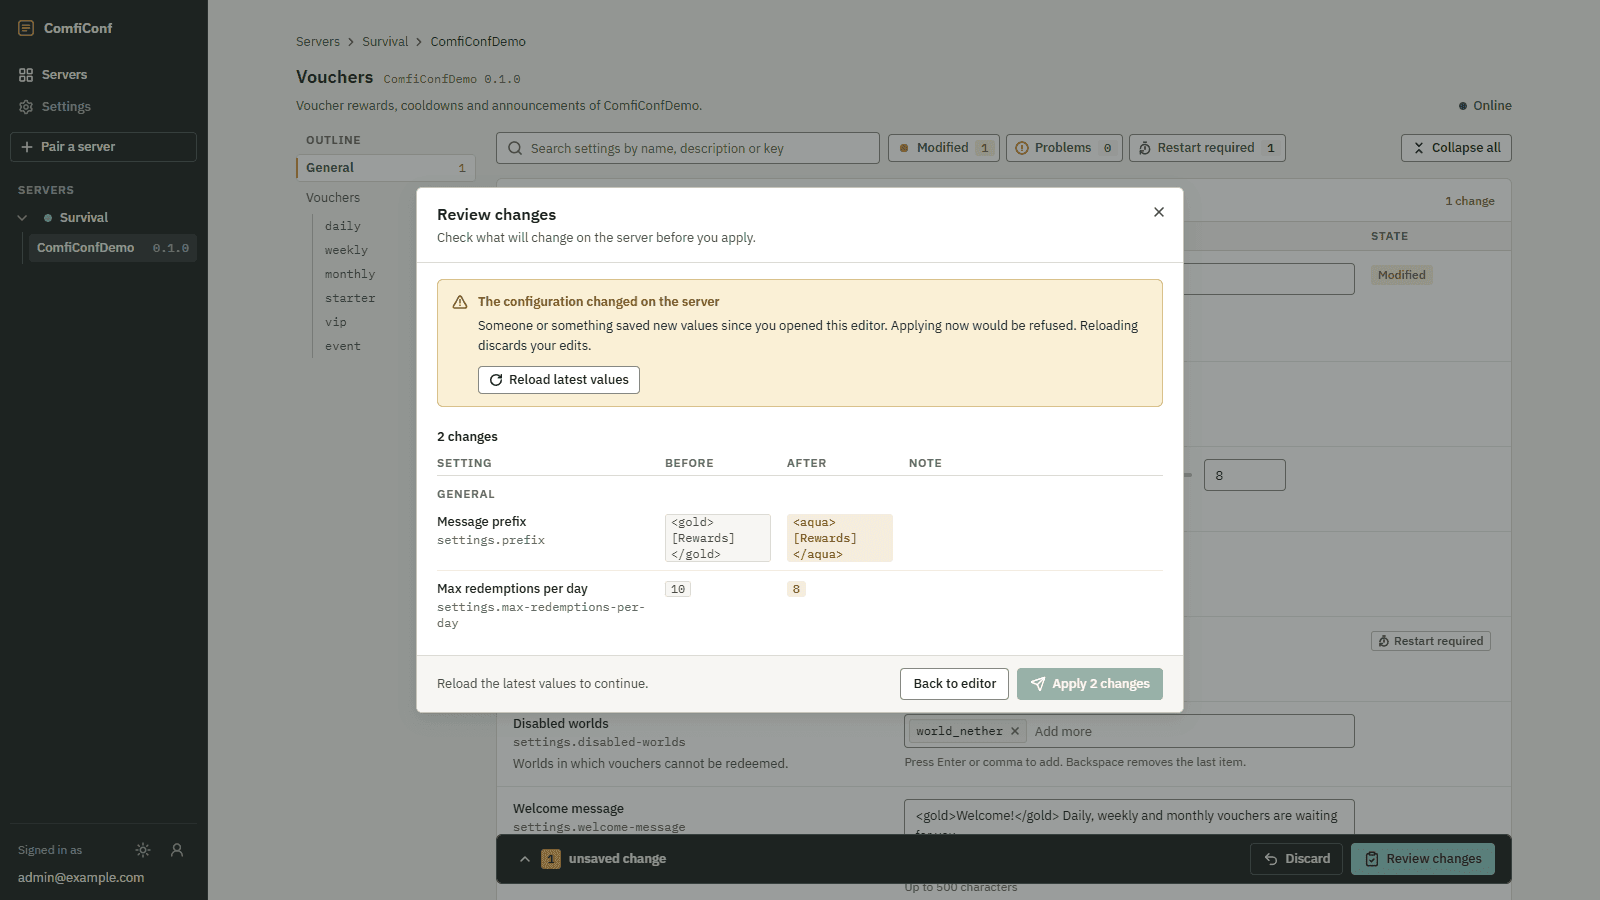The width and height of the screenshot is (1600, 900).
Task: Jump to daily voucher in outline
Action: point(343,226)
